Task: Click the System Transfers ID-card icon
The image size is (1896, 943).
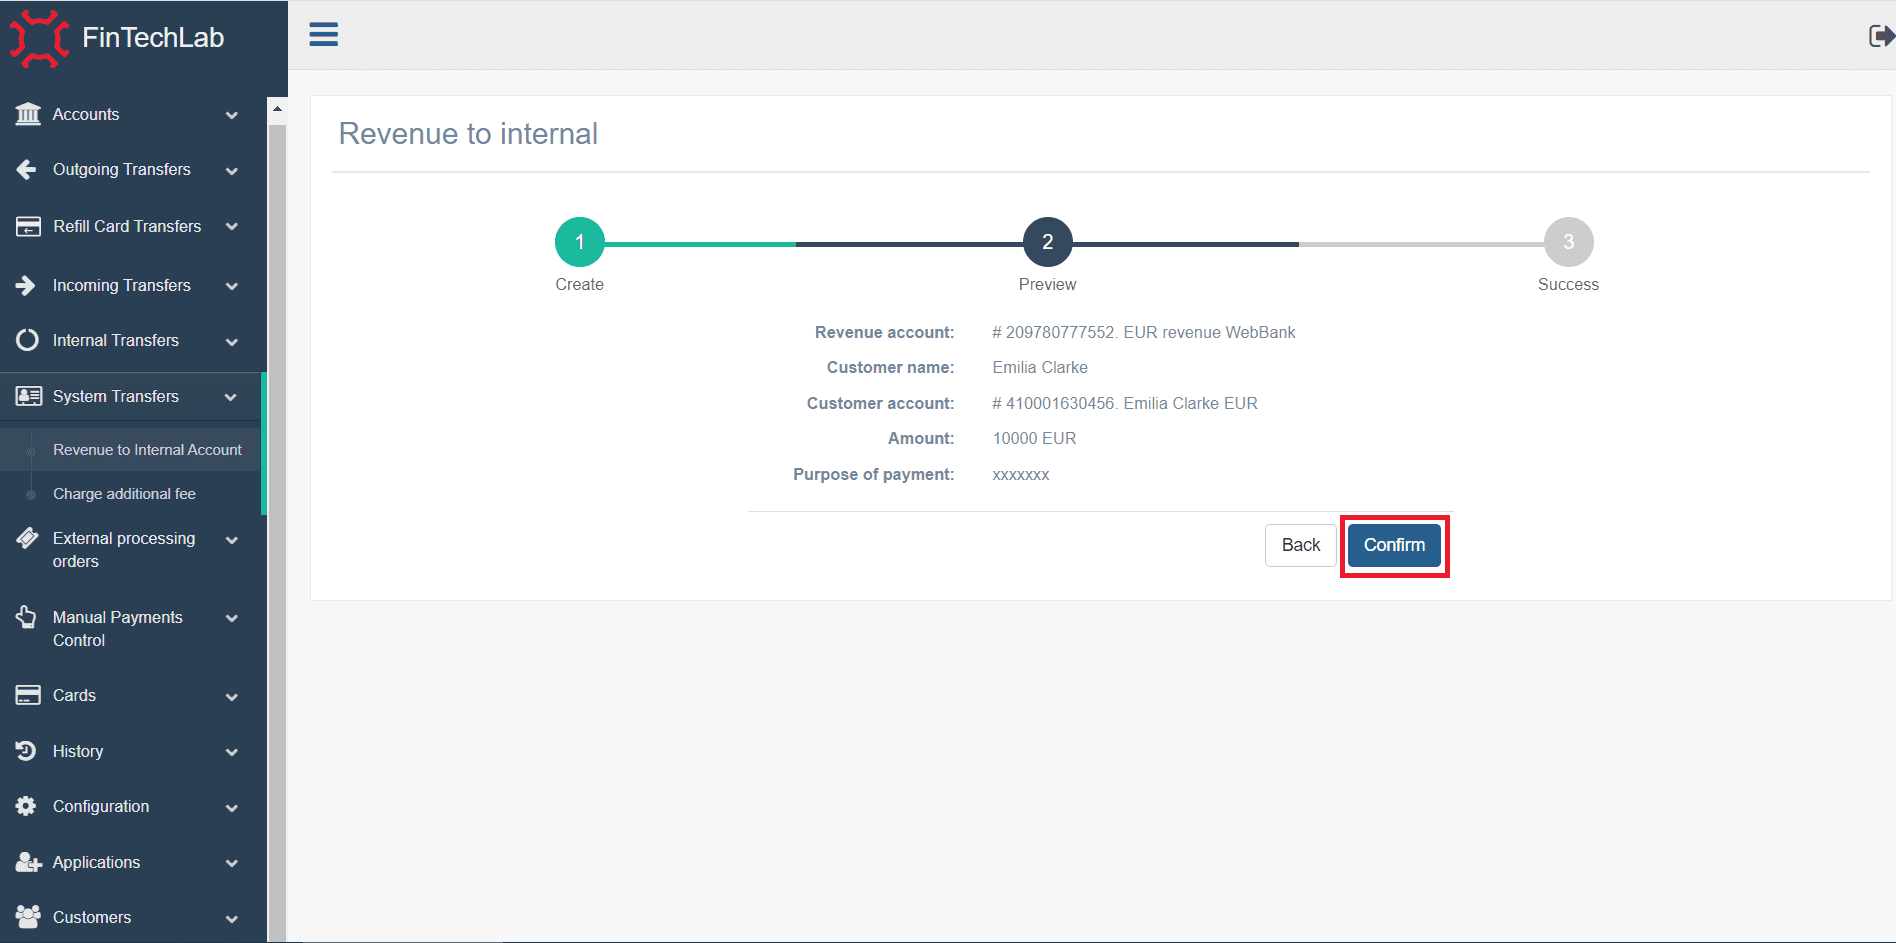Action: (x=28, y=396)
